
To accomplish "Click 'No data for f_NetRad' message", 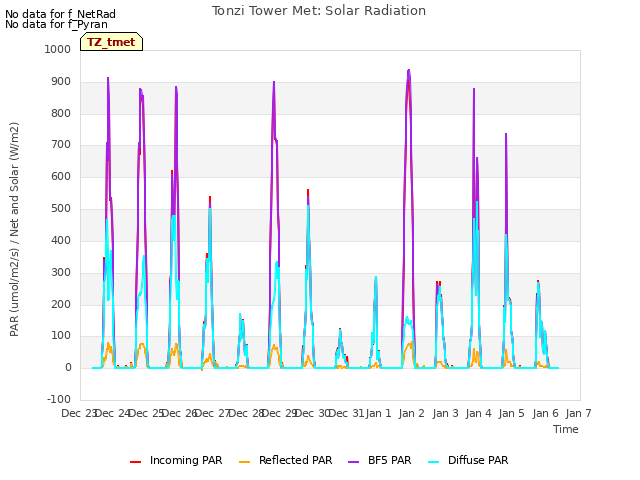I will coord(60,14).
